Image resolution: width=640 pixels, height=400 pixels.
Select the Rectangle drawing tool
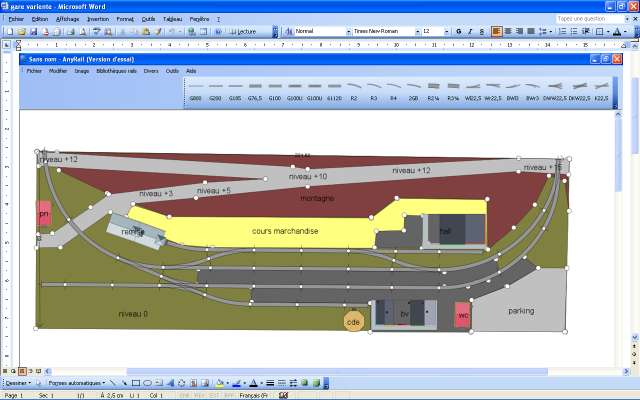[x=136, y=383]
